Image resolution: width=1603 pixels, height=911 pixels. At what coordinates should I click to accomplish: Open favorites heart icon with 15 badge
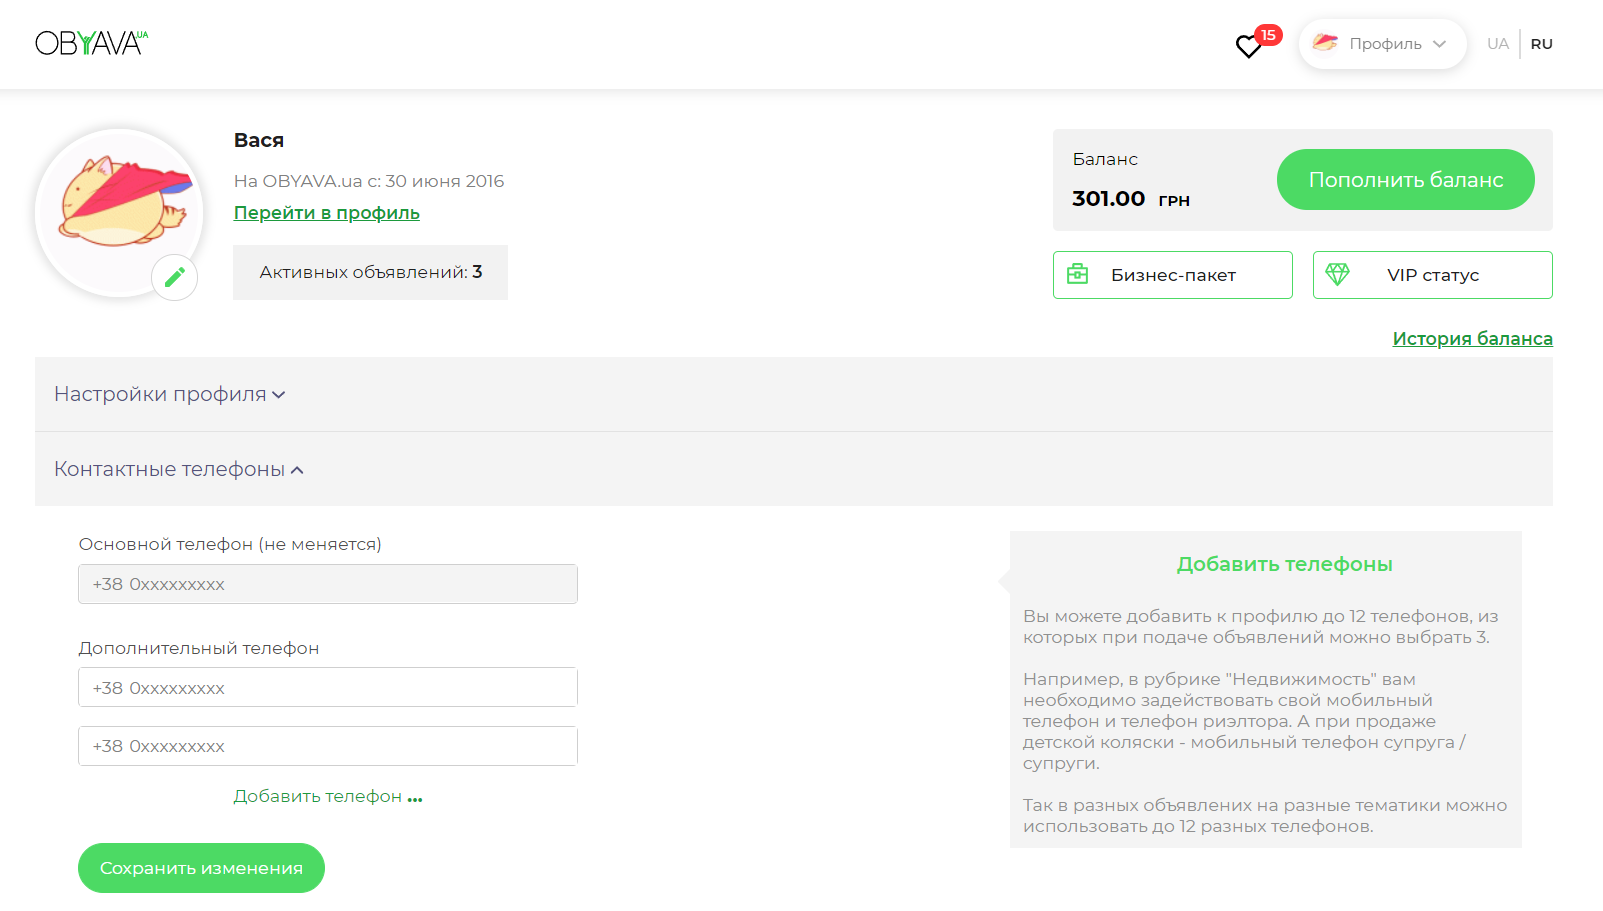pos(1248,46)
